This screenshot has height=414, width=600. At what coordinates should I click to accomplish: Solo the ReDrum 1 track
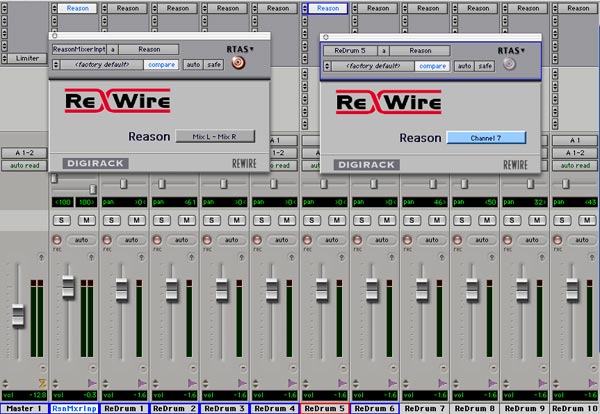[111, 220]
